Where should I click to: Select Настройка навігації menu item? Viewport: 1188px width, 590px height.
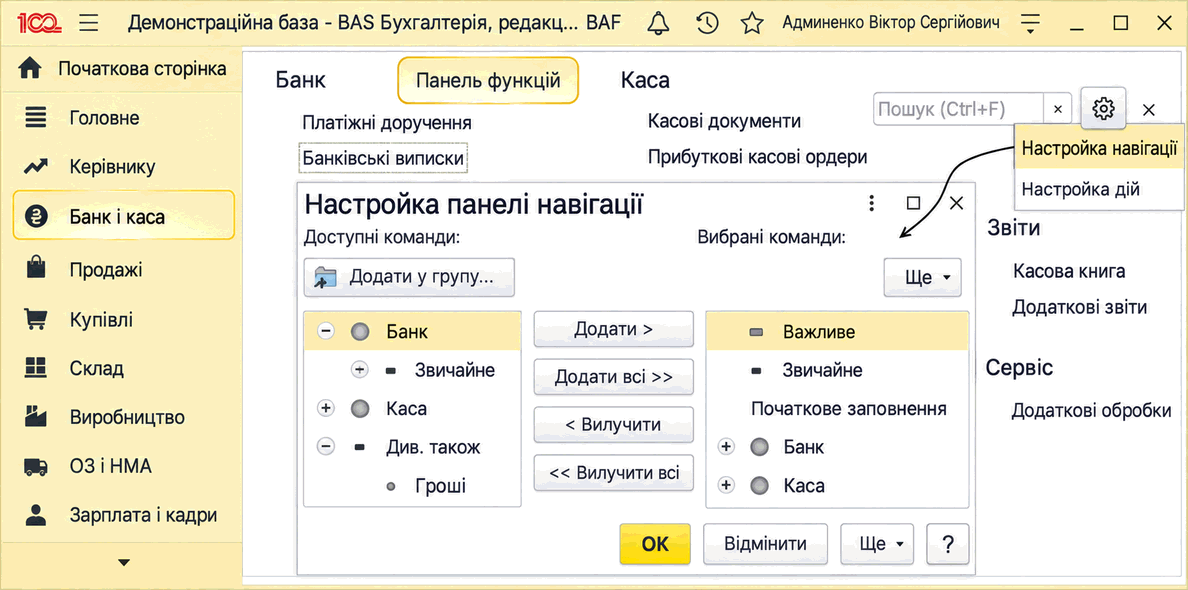1099,148
